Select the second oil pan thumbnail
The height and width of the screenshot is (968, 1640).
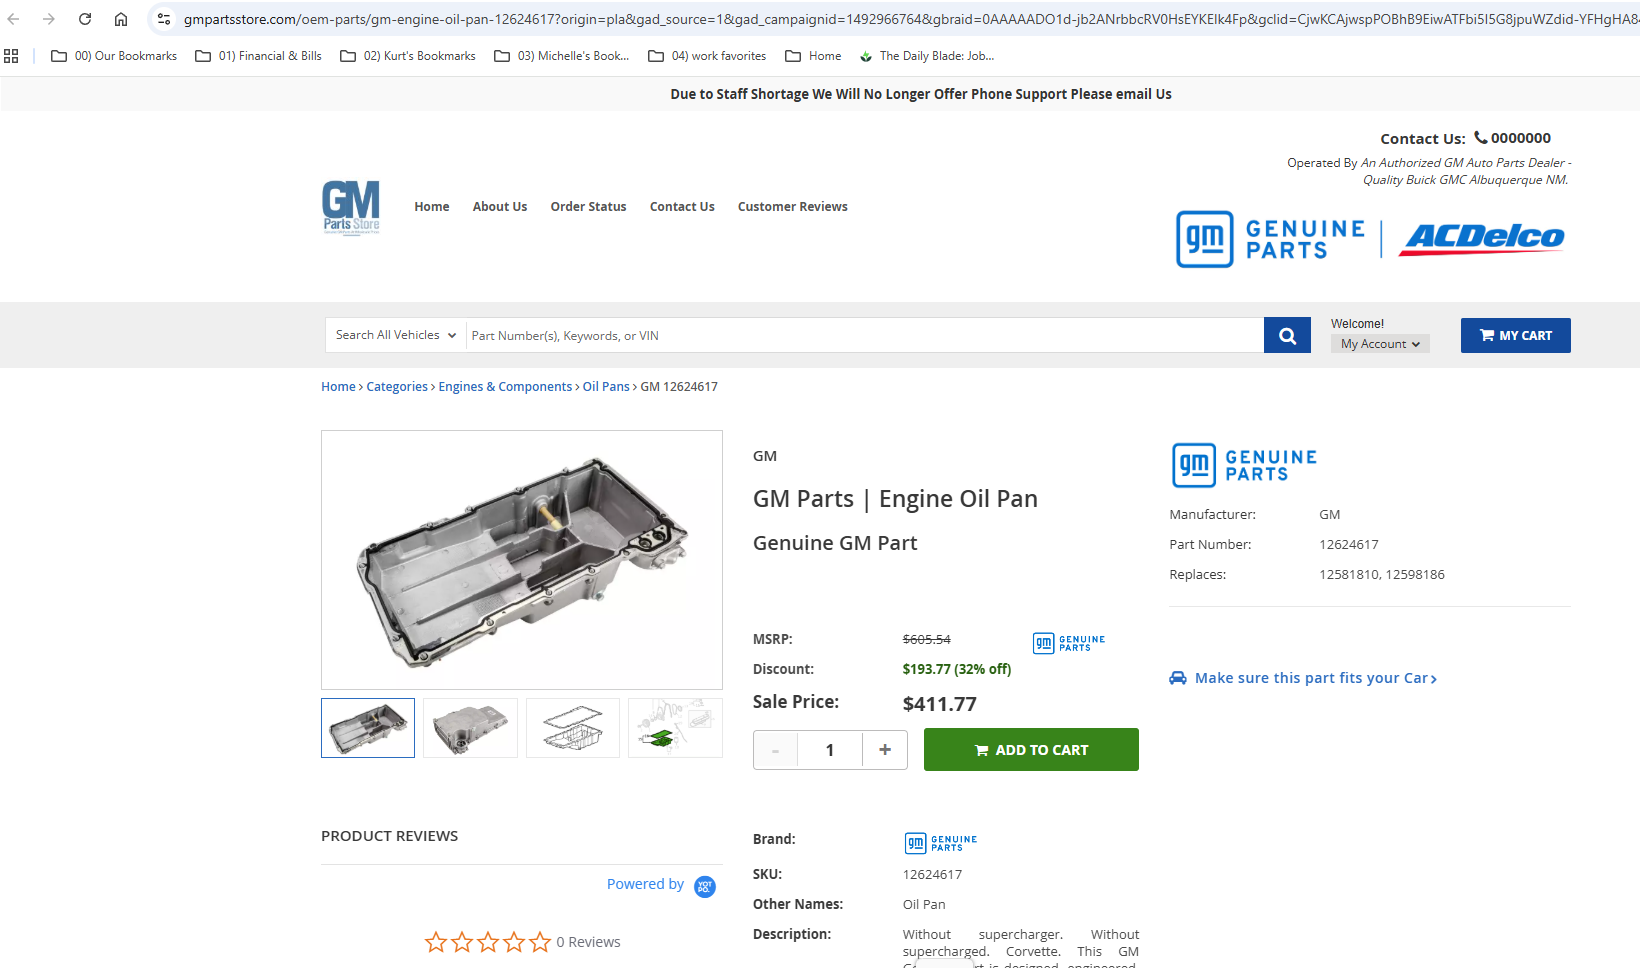[x=470, y=728]
